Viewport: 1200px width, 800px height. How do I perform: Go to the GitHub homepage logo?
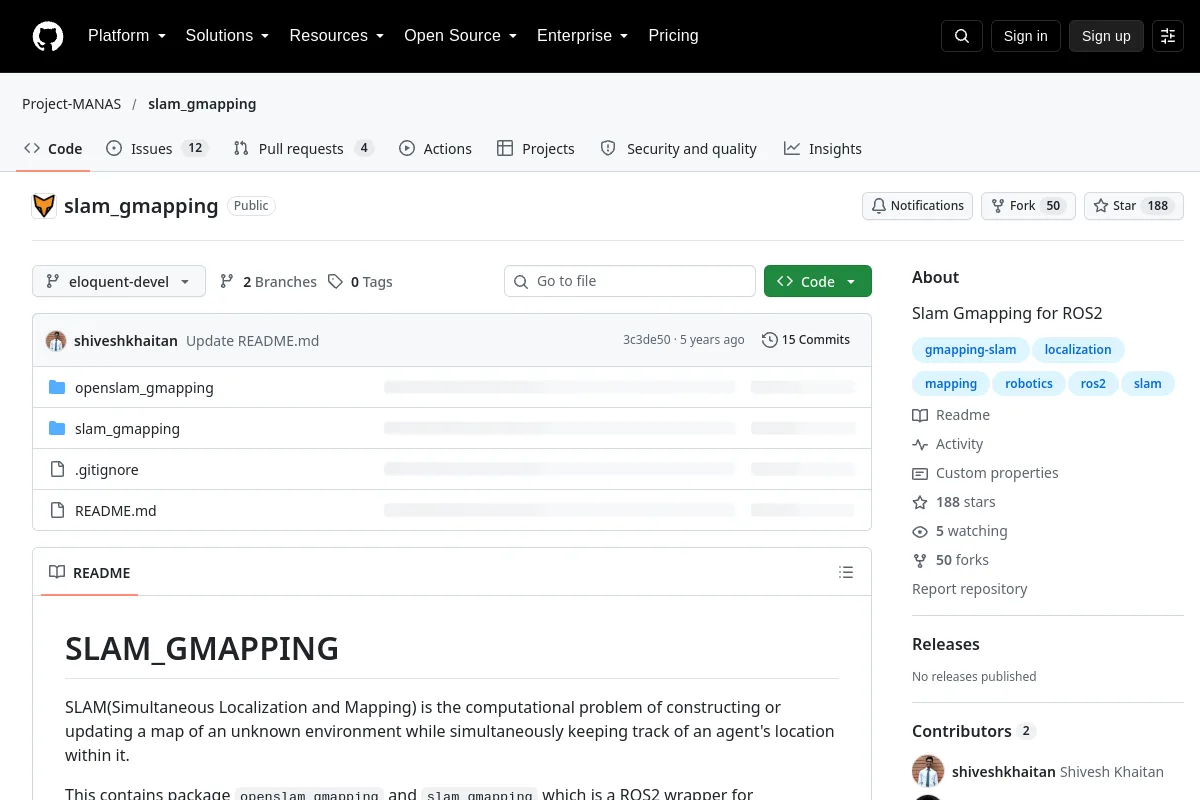(x=48, y=36)
